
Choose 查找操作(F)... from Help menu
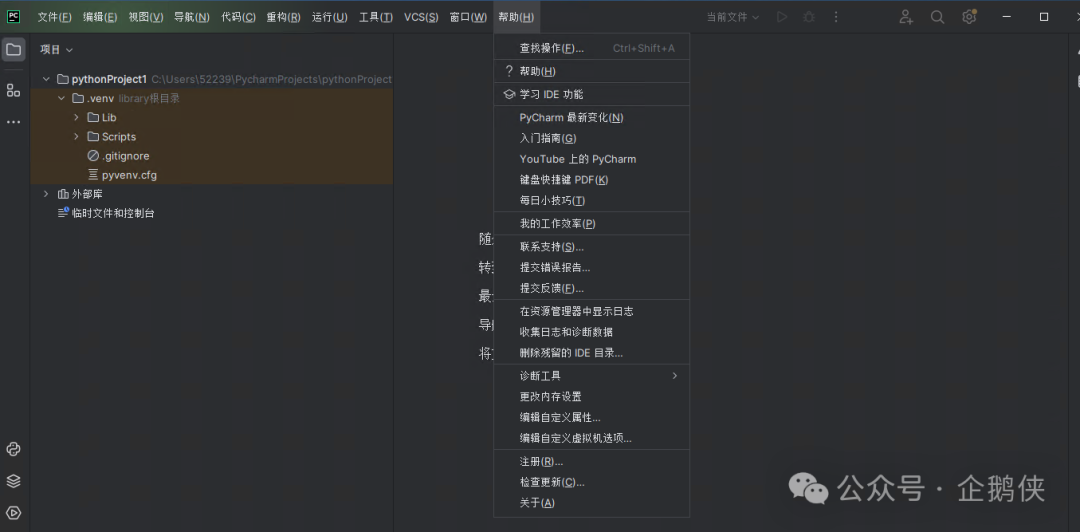point(592,48)
